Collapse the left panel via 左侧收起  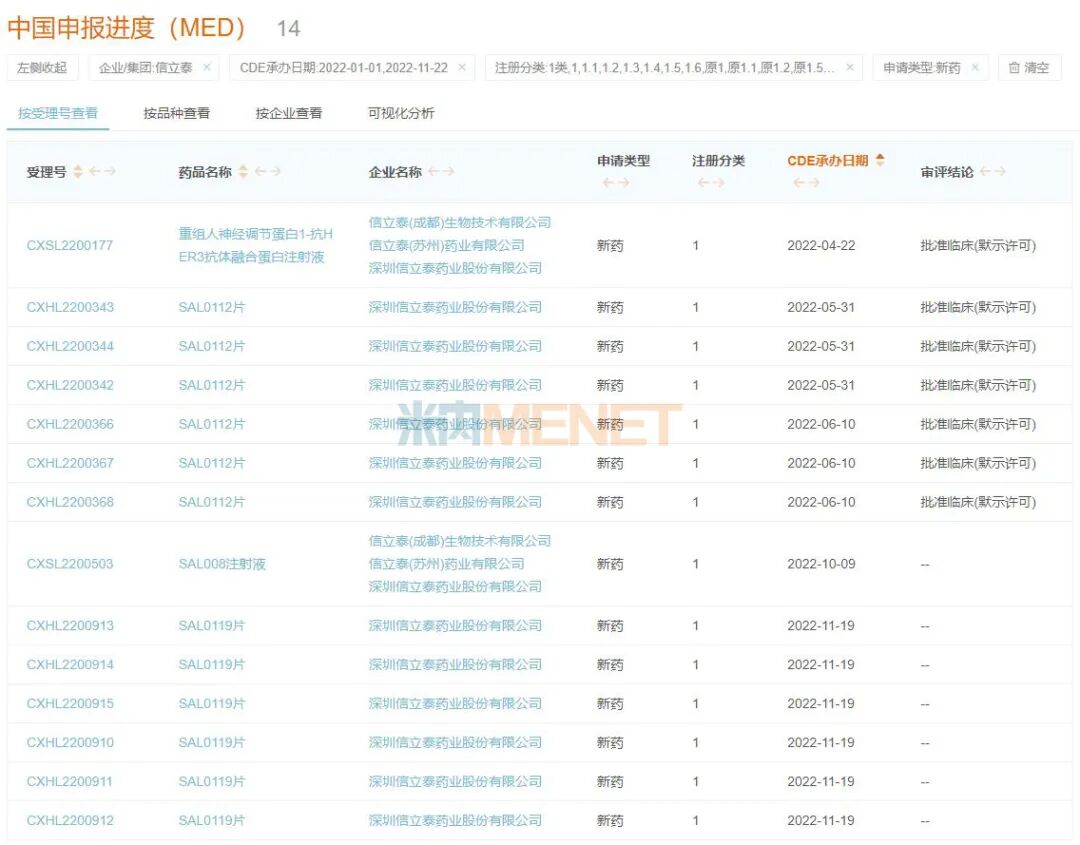tap(43, 68)
